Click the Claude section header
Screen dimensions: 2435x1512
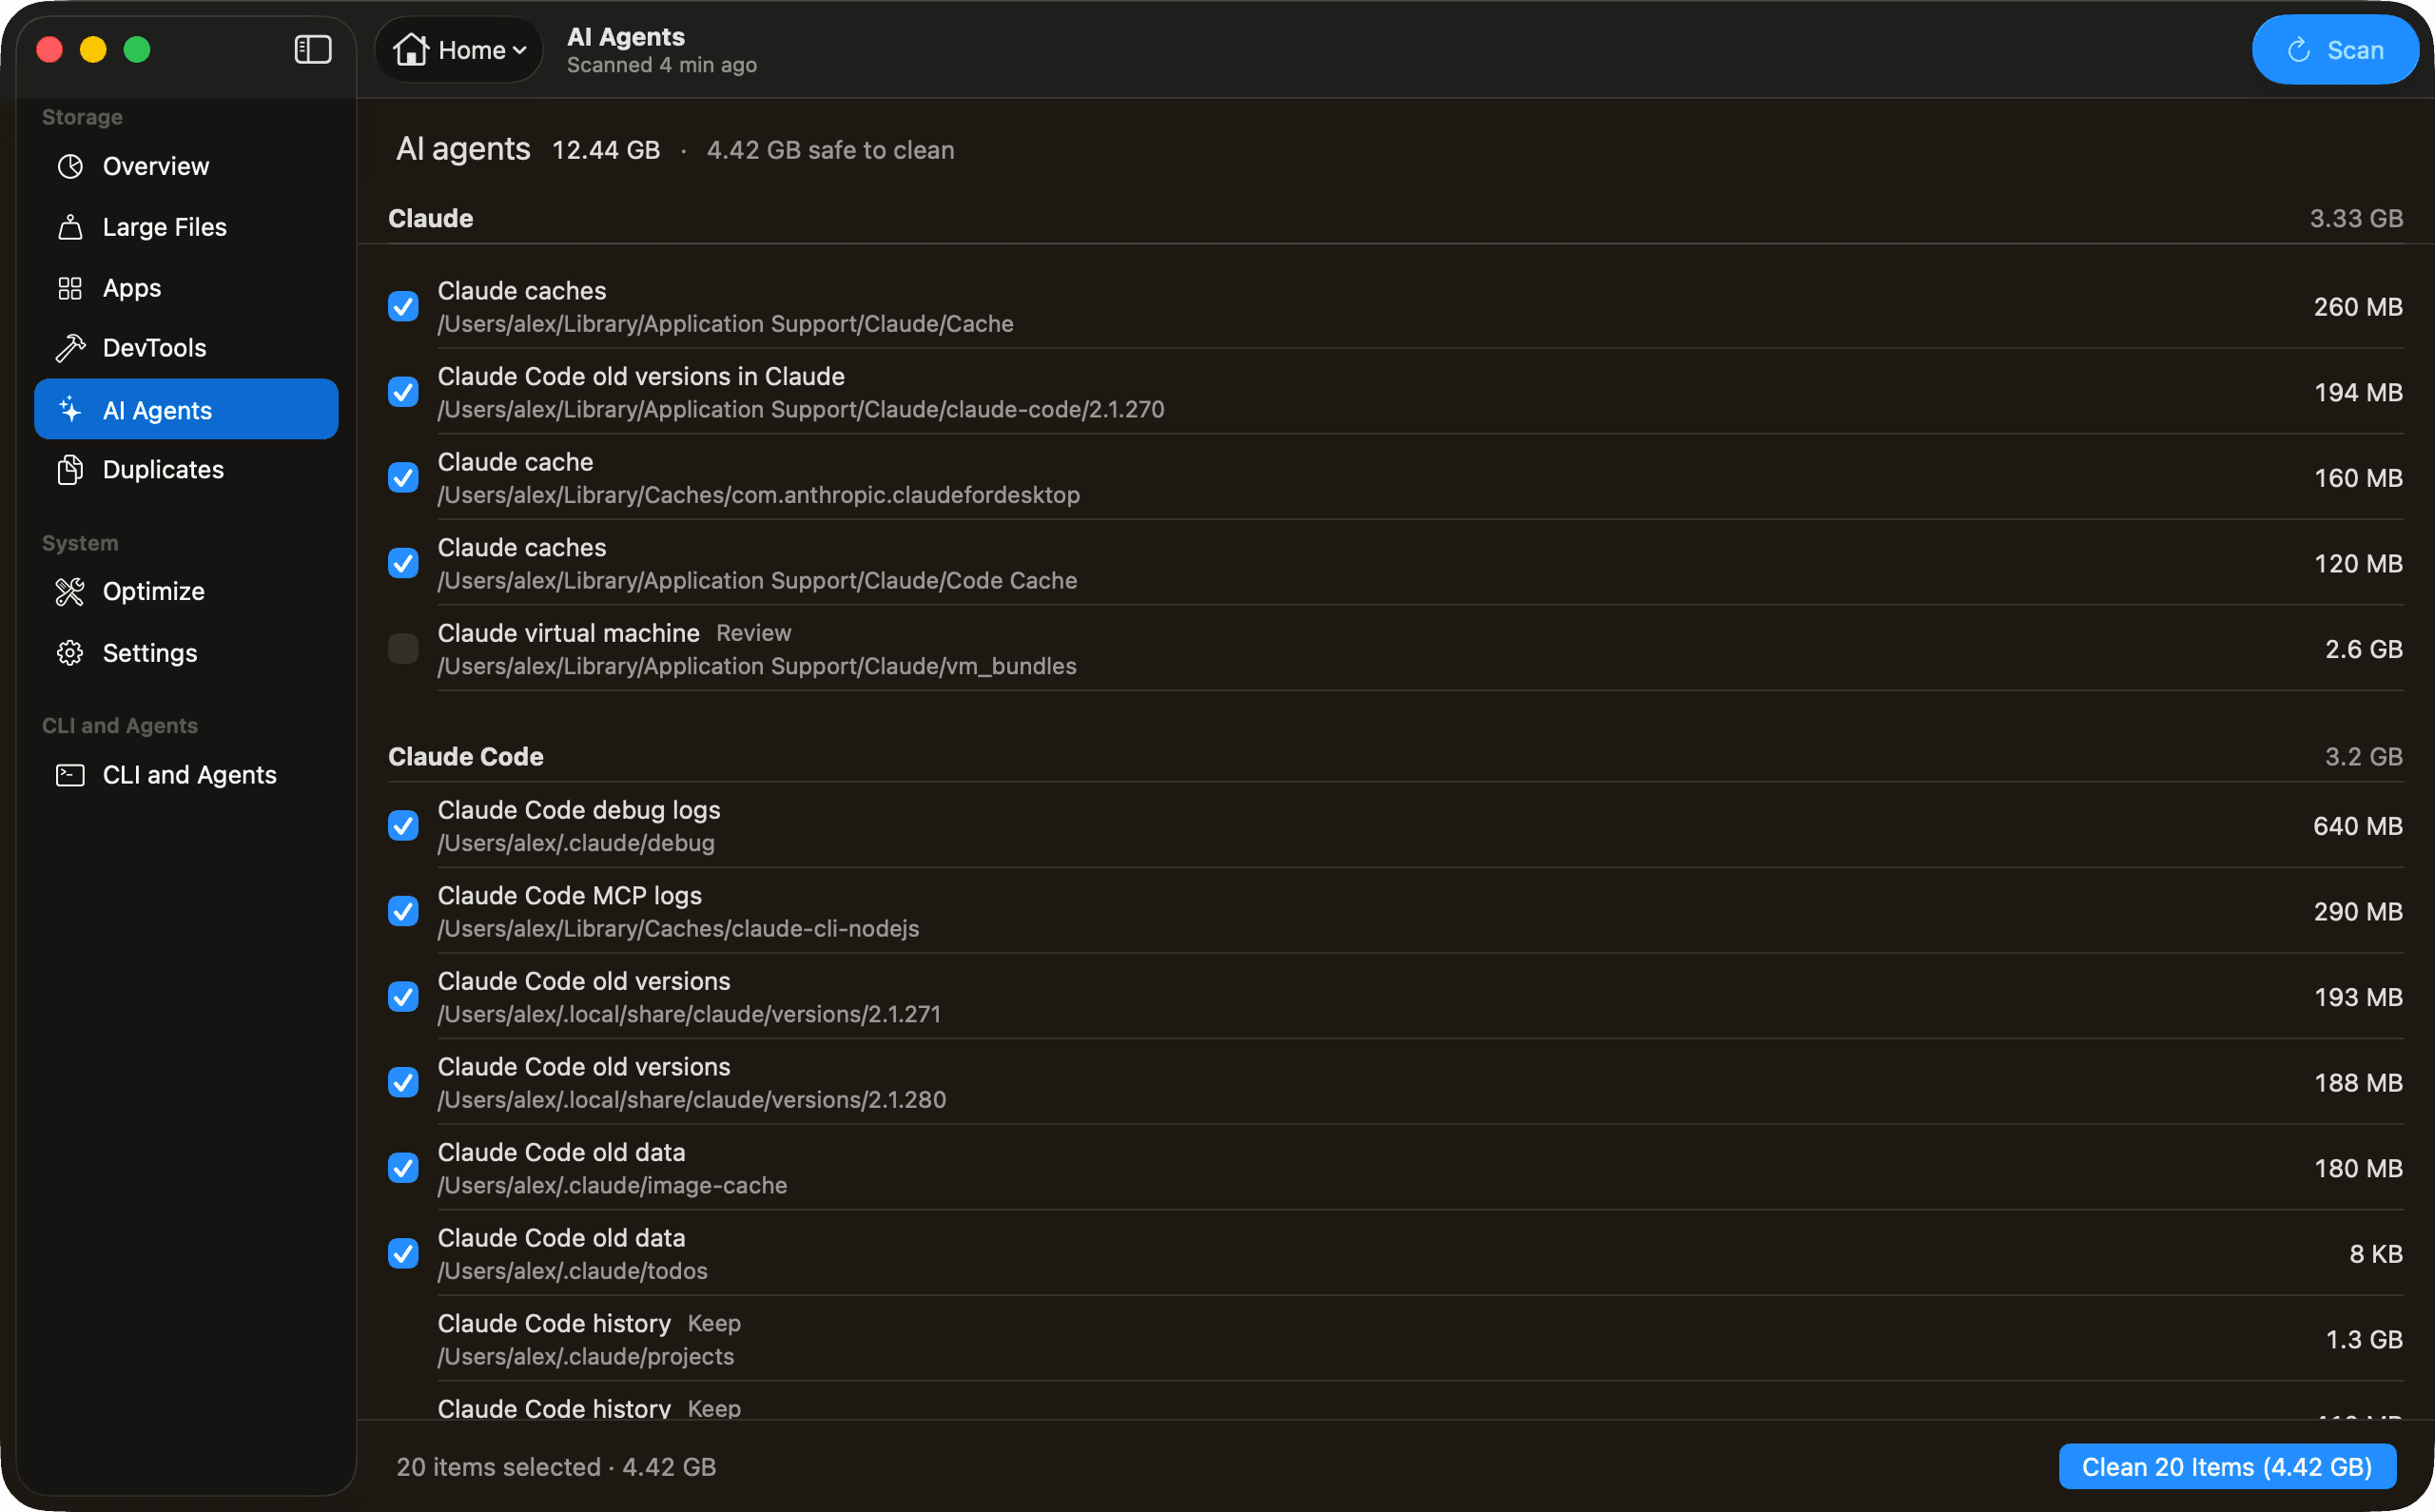[431, 218]
